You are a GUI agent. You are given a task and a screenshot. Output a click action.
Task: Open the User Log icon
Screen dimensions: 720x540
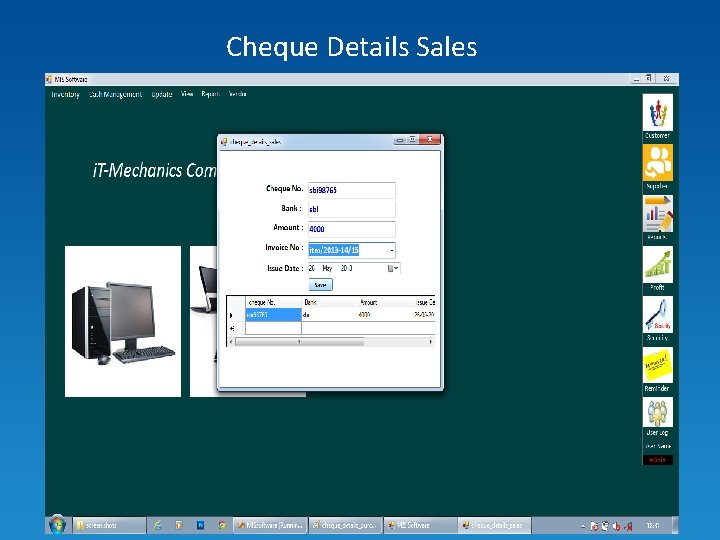(x=658, y=412)
